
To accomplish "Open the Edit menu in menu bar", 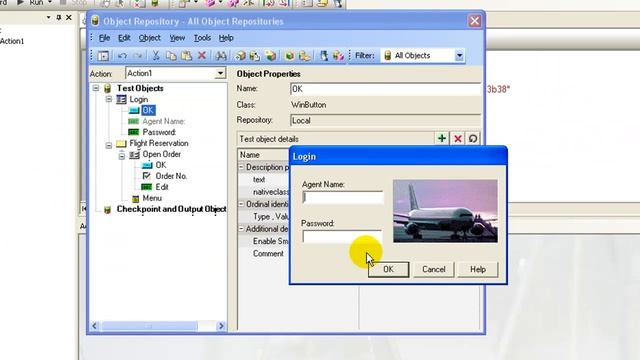I will (124, 38).
